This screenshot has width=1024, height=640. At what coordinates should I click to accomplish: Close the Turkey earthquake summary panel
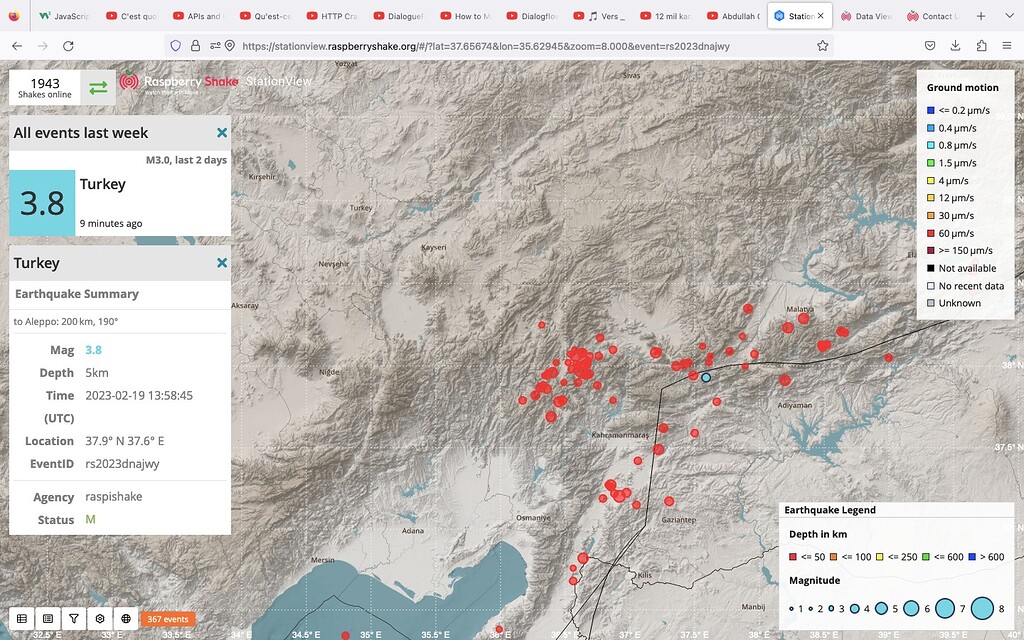click(222, 263)
